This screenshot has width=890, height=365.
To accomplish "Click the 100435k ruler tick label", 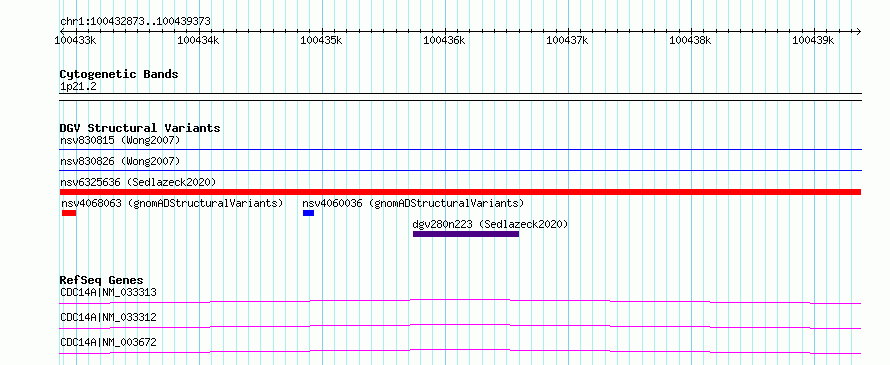I will pyautogui.click(x=321, y=40).
